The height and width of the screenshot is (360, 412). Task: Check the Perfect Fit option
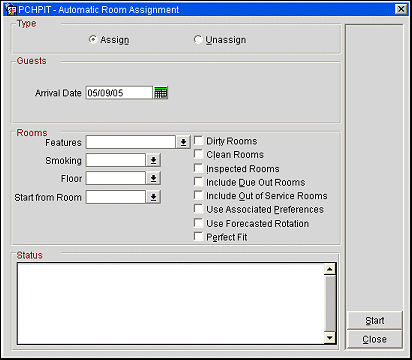(x=198, y=236)
